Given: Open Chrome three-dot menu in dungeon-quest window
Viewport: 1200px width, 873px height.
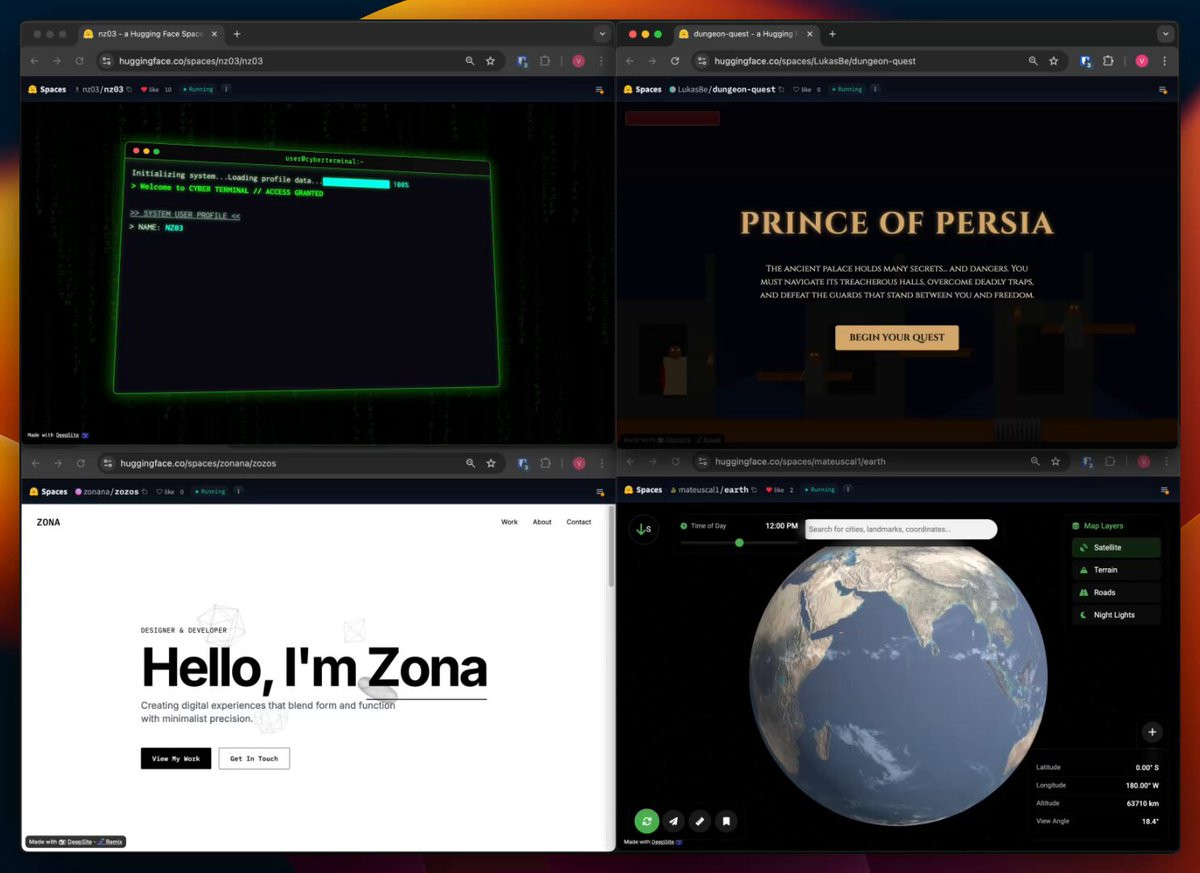Looking at the screenshot, I should click(1165, 61).
